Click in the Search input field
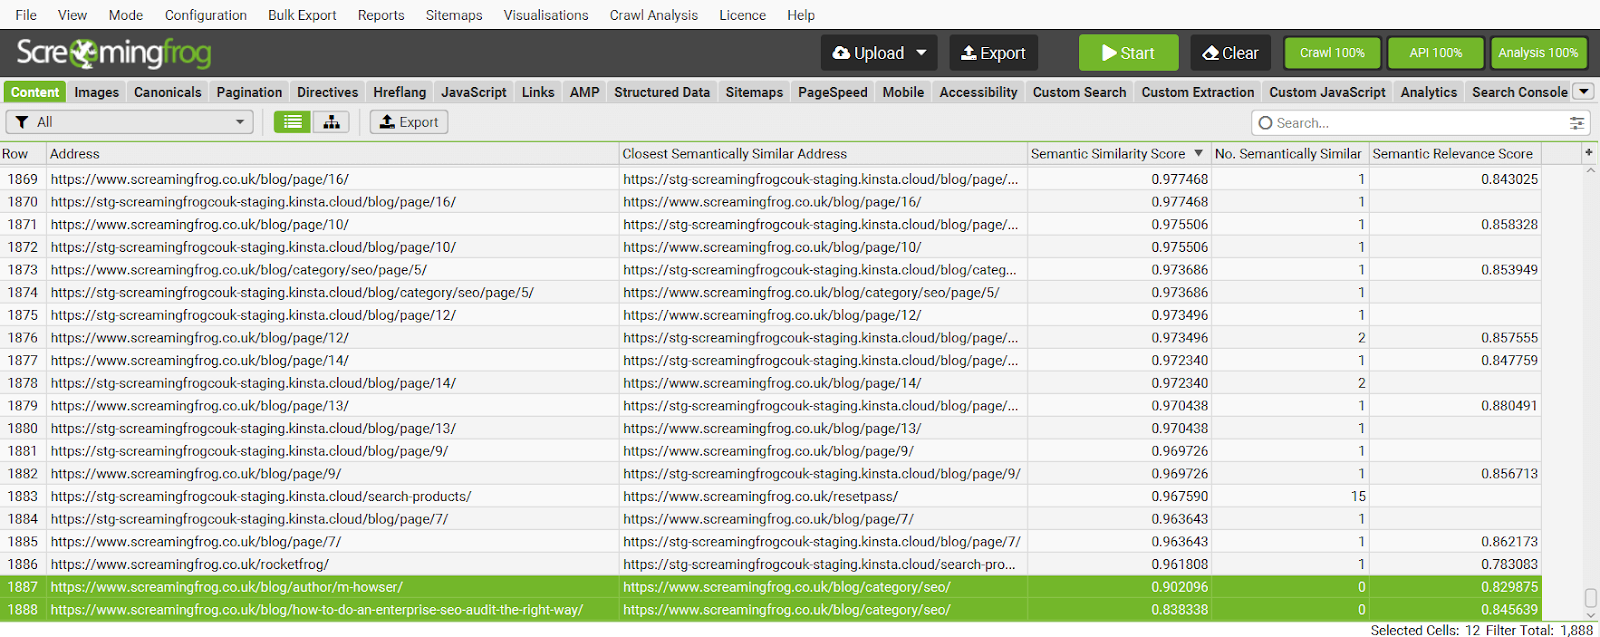Image resolution: width=1600 pixels, height=637 pixels. (1421, 123)
